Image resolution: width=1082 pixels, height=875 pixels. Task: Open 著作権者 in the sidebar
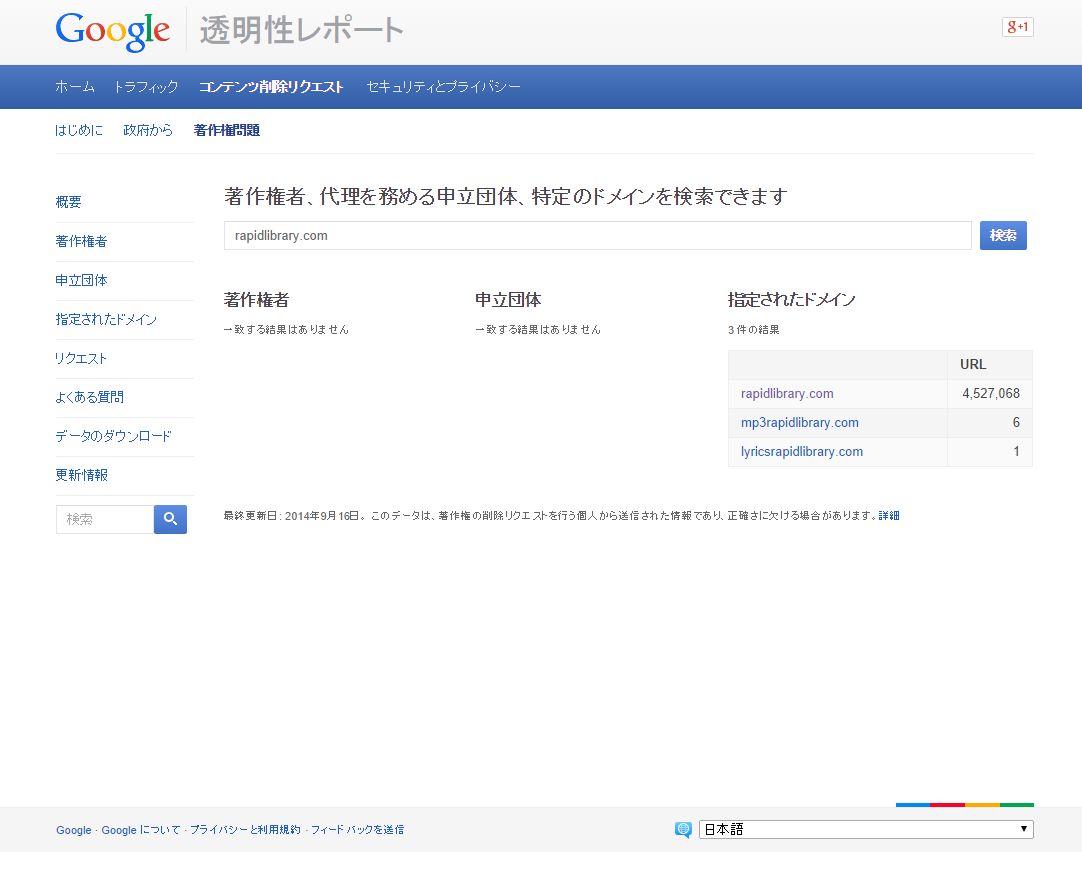point(81,242)
